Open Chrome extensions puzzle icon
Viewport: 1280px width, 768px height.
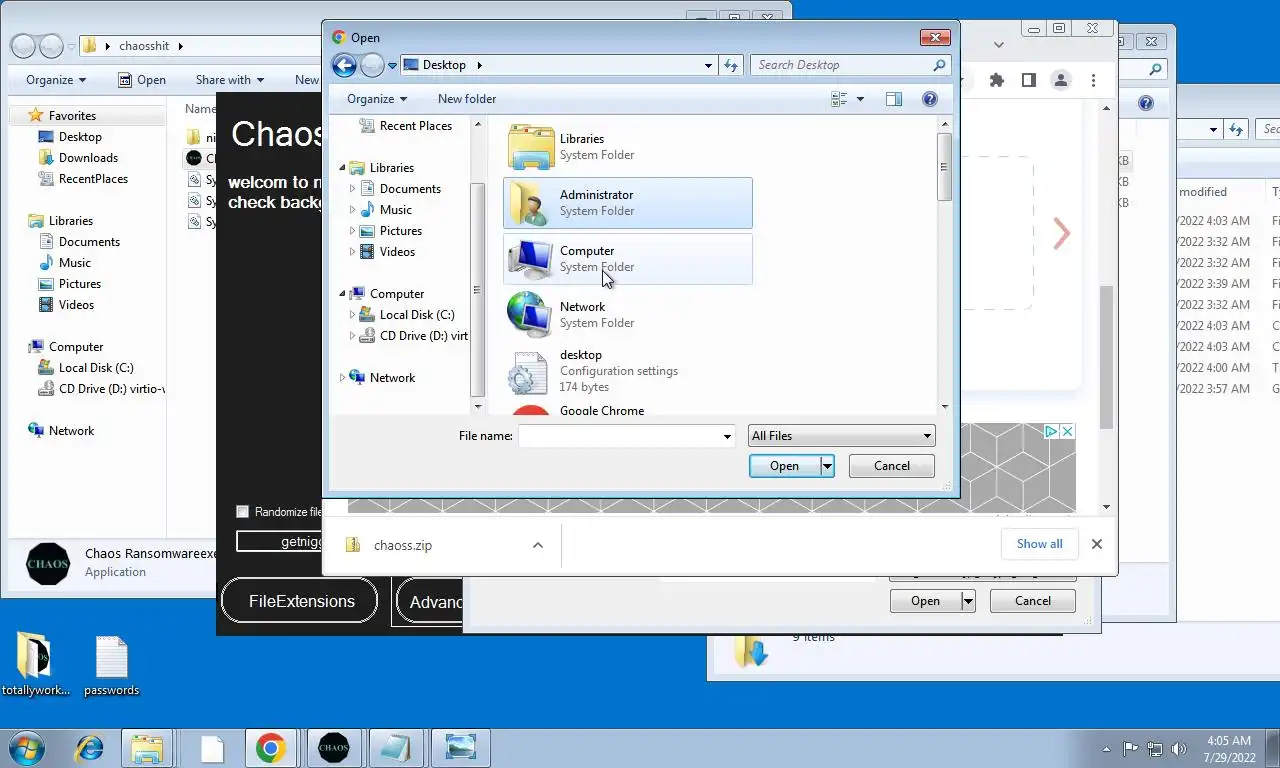click(x=996, y=80)
